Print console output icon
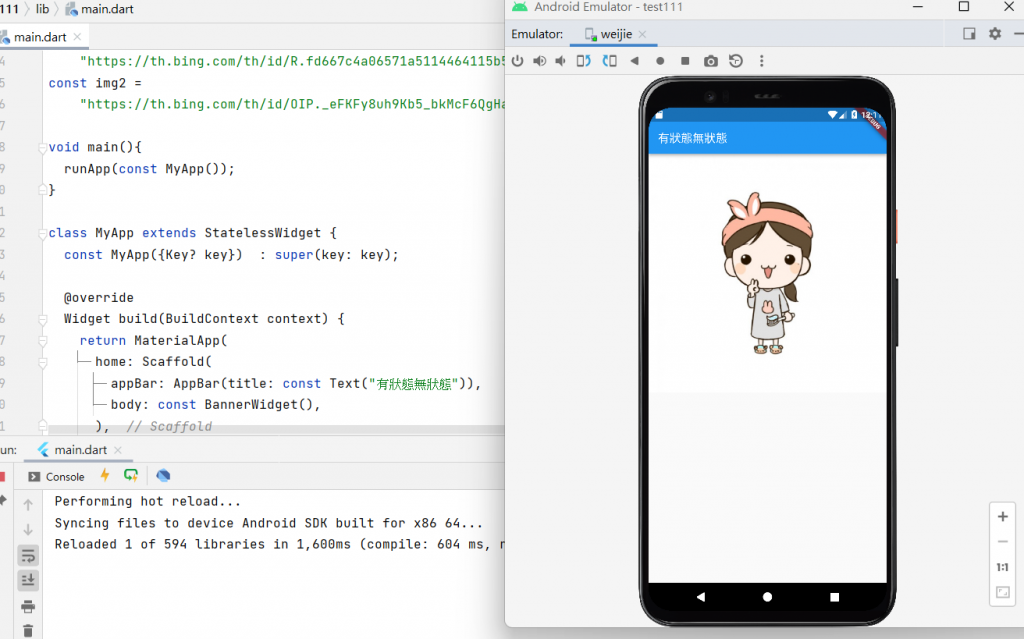Viewport: 1024px width, 639px height. pyautogui.click(x=28, y=606)
